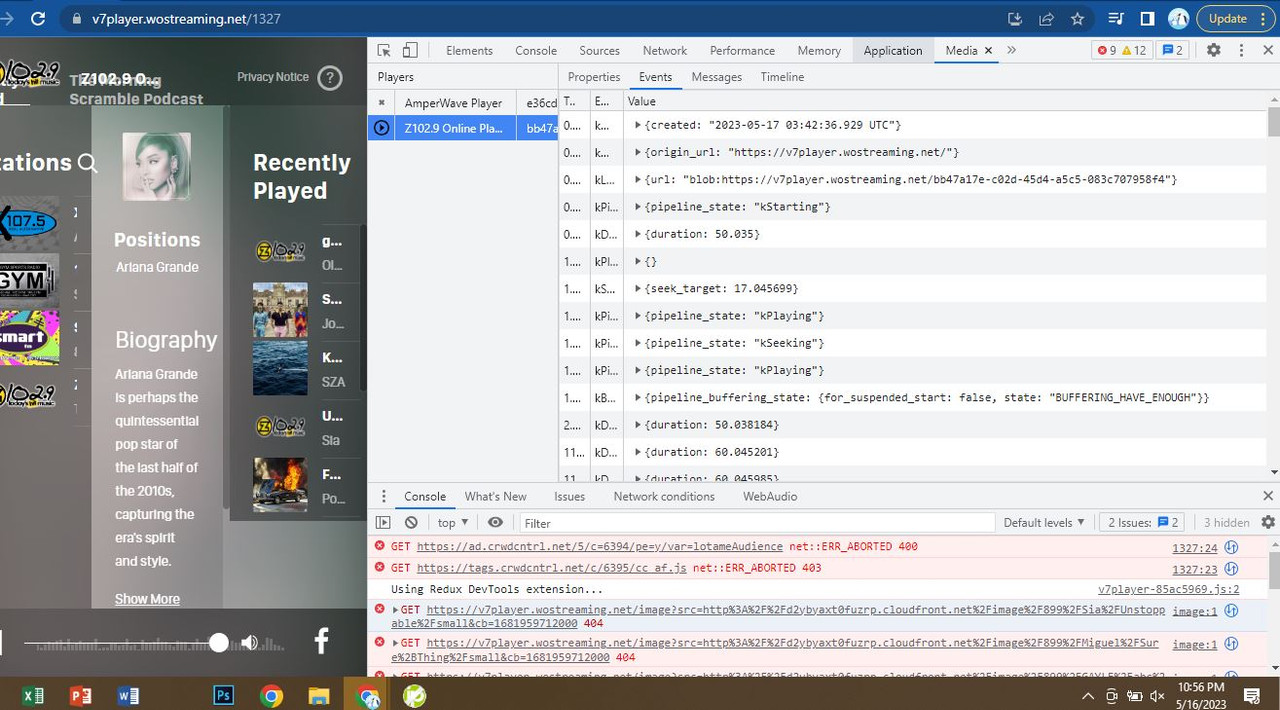Bookmark this tab with the star icon
Viewport: 1280px width, 710px height.
click(x=1077, y=18)
